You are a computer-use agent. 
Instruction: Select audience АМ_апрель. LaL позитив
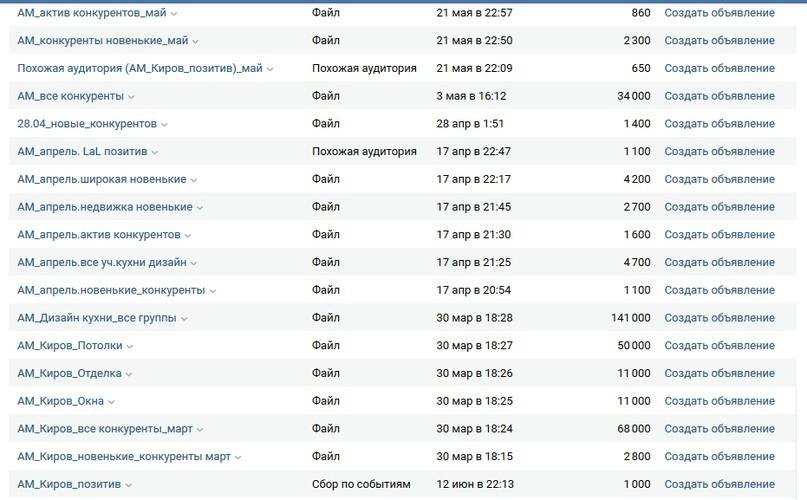pyautogui.click(x=82, y=152)
